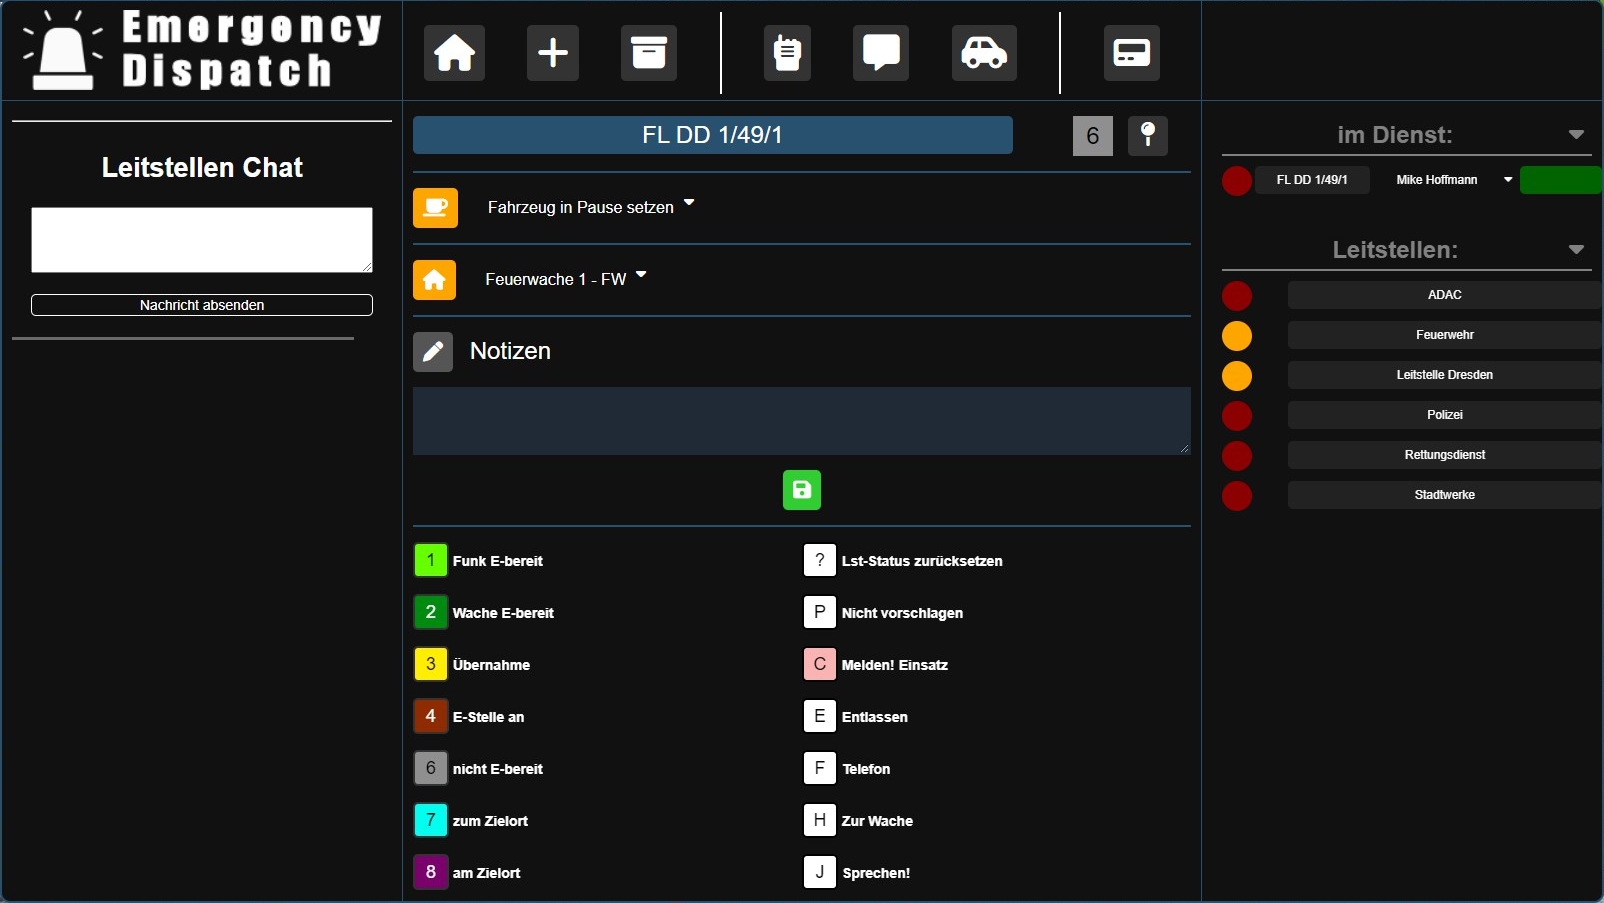Click the home icon in top toolbar
1604x903 pixels.
[454, 53]
